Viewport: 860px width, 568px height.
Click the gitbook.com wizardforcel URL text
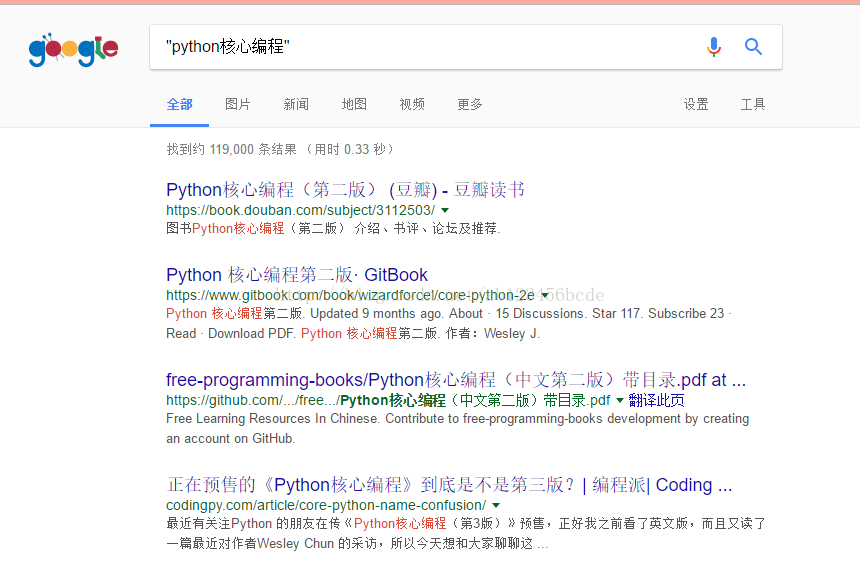click(350, 296)
